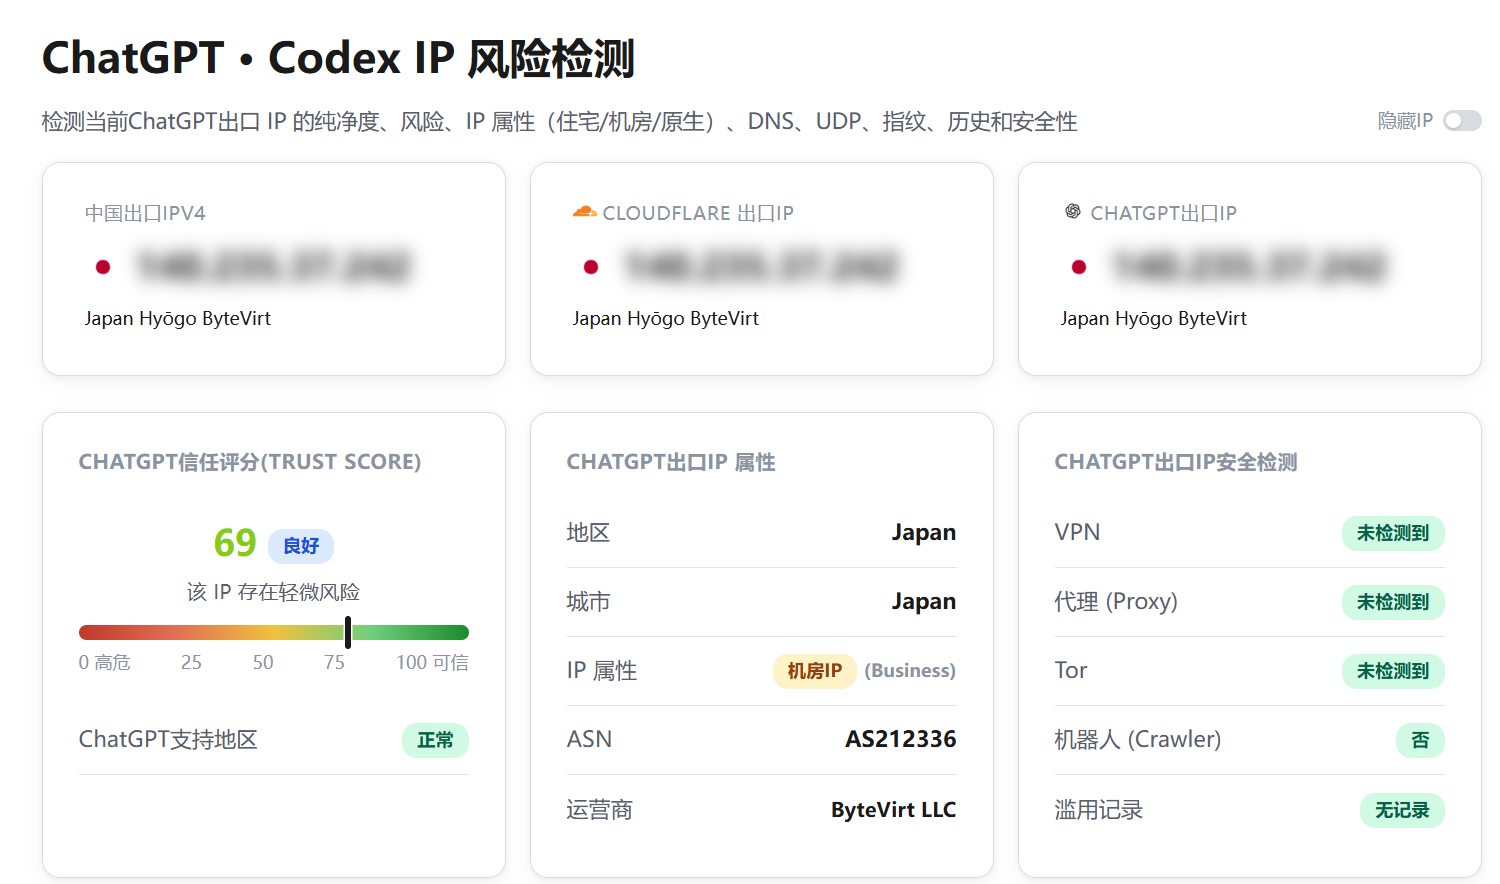Screen dimensions: 1500x884
Task: Click the blurred IP in ChatGPT出口IP card
Action: coord(1250,267)
